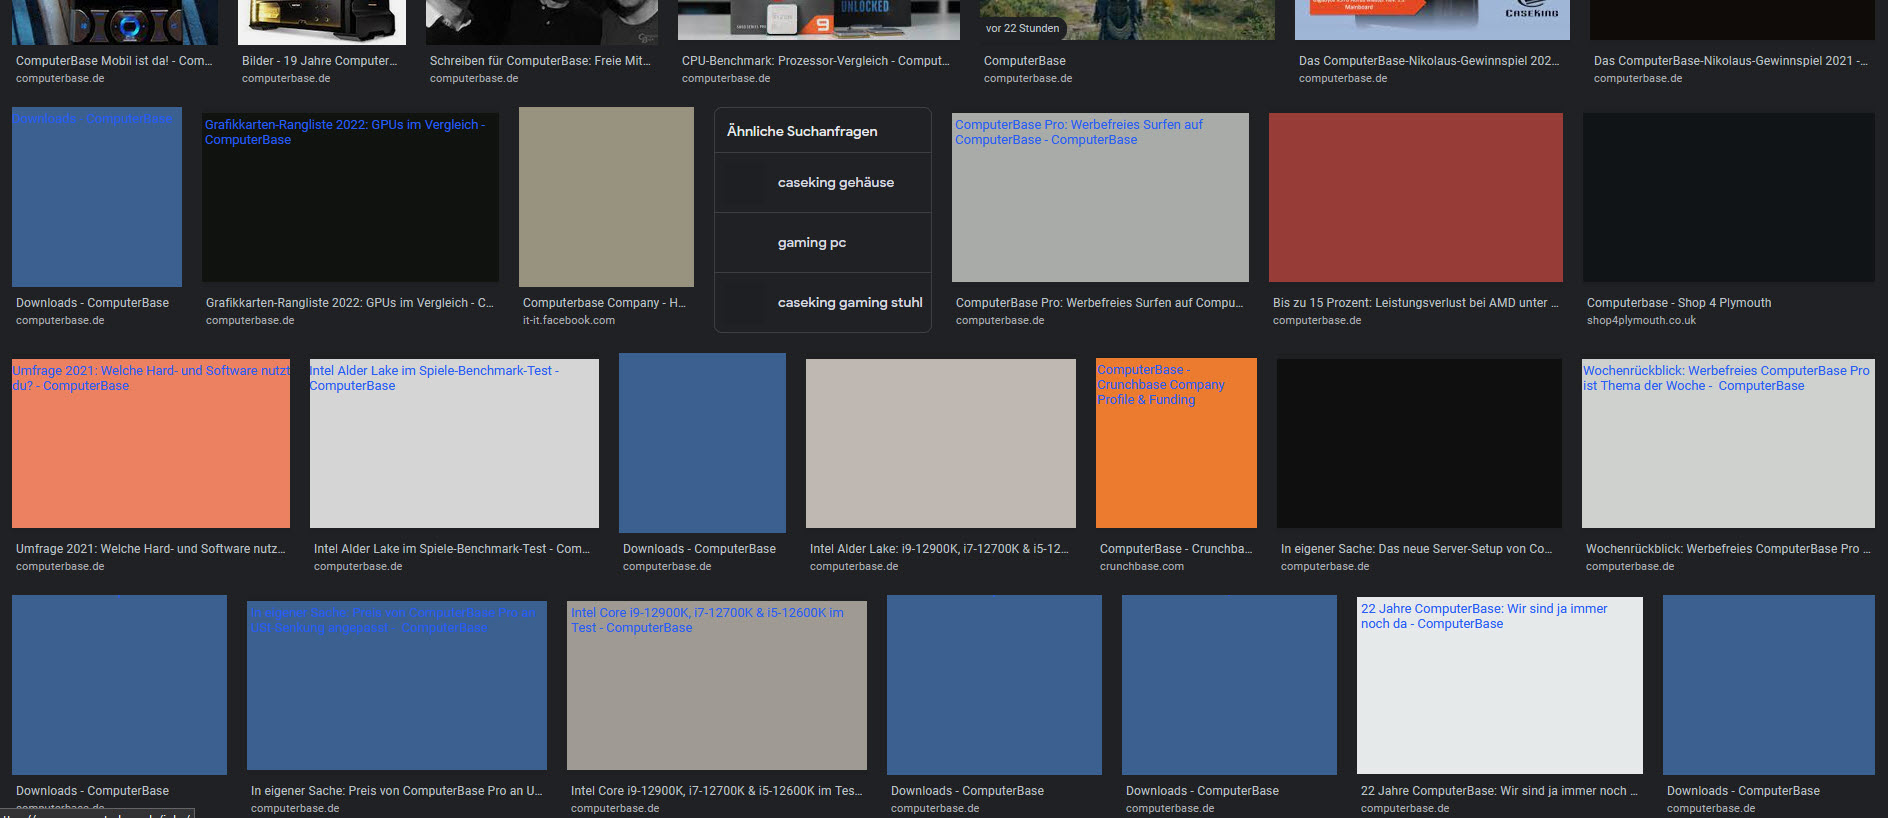Open 'ComputerBase Pro: Werbefreies Surfen auf Compu...' caption

(1100, 303)
